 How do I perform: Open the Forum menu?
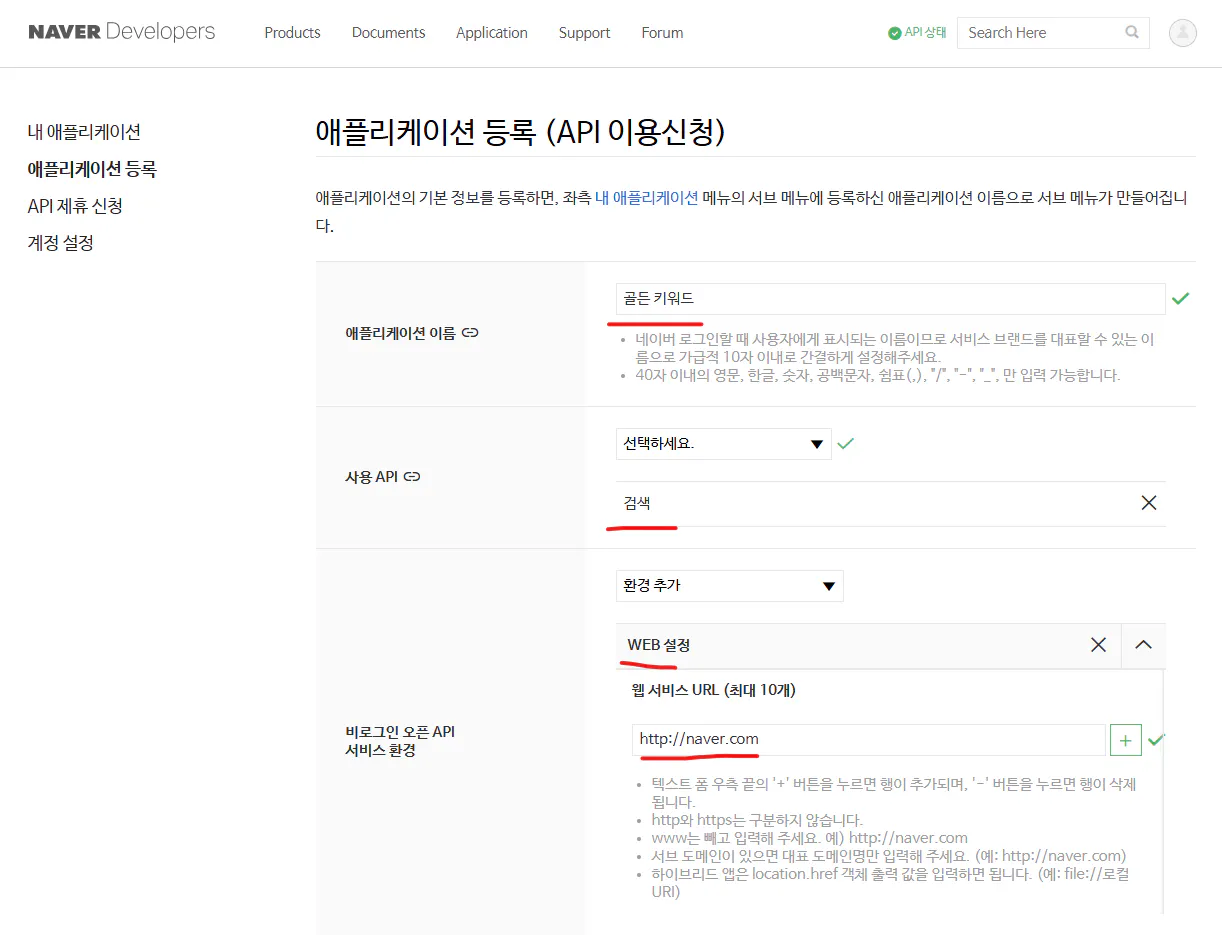click(x=662, y=33)
